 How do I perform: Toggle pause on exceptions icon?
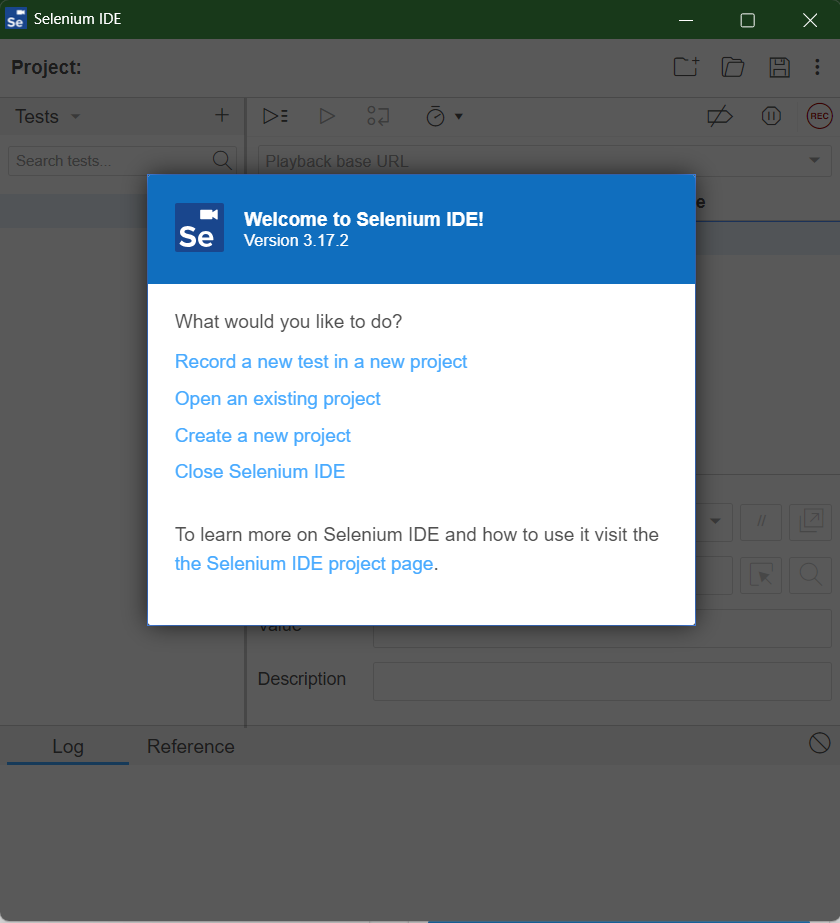click(x=771, y=116)
